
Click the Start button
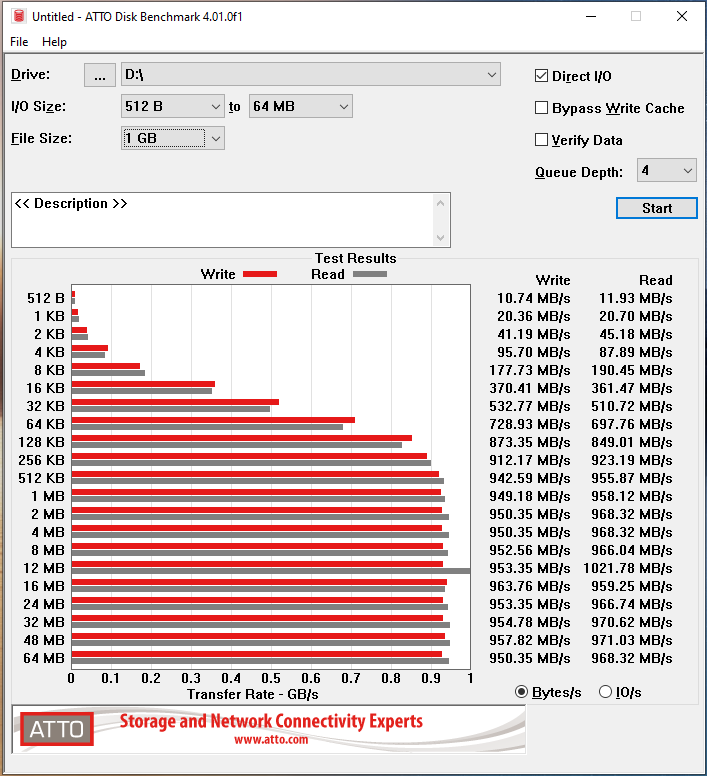click(x=657, y=208)
